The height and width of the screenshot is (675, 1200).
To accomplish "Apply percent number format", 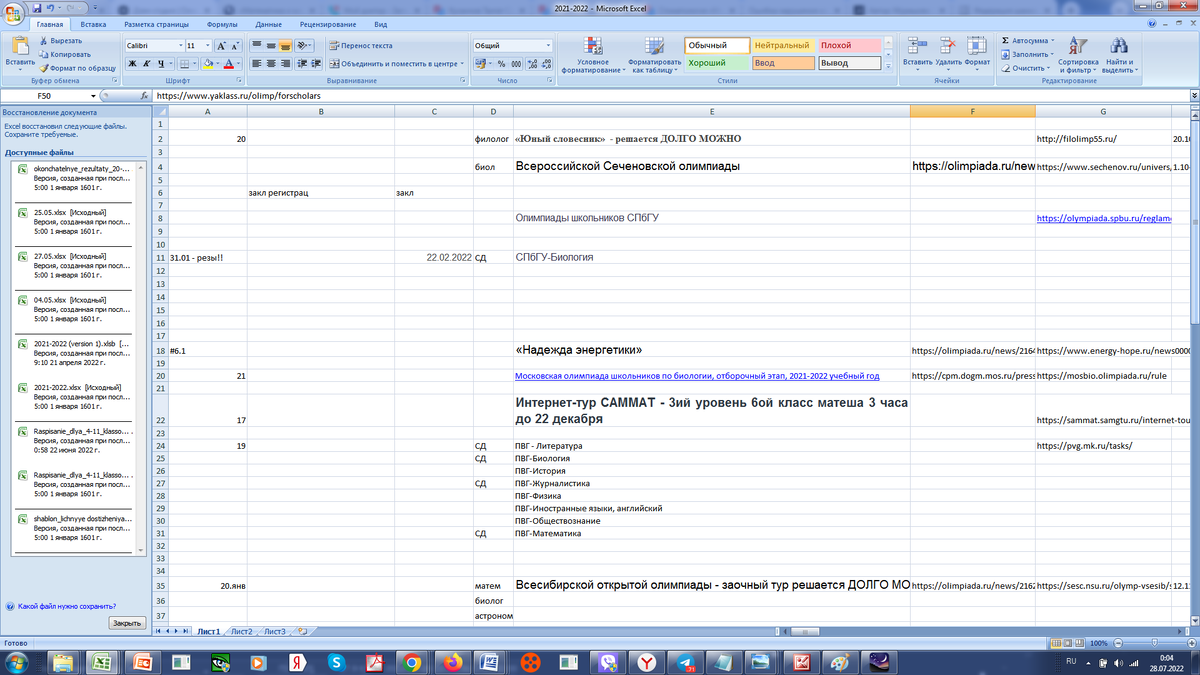I will [501, 63].
